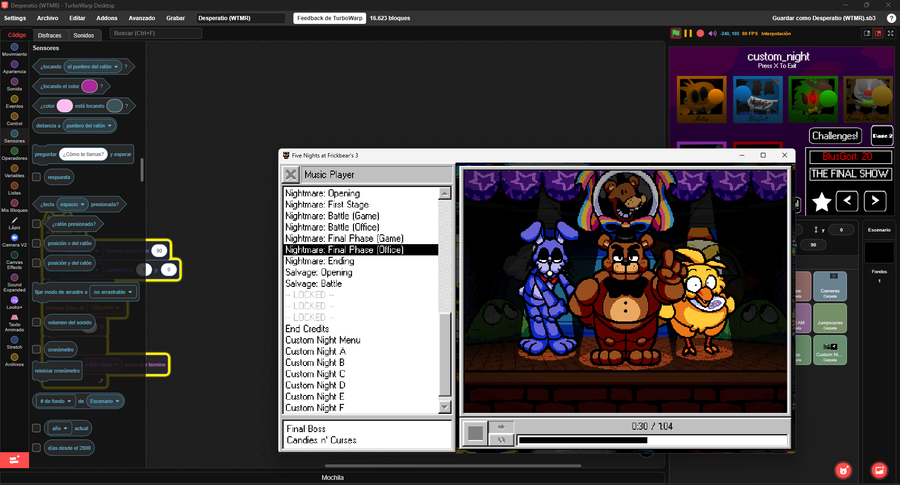Open the Listas block category

click(14, 188)
